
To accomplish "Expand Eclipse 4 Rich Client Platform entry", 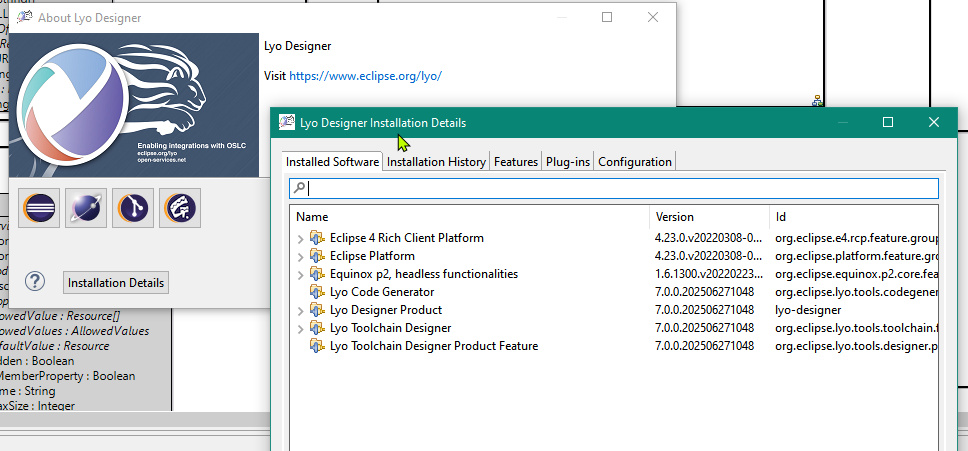I will pos(301,239).
